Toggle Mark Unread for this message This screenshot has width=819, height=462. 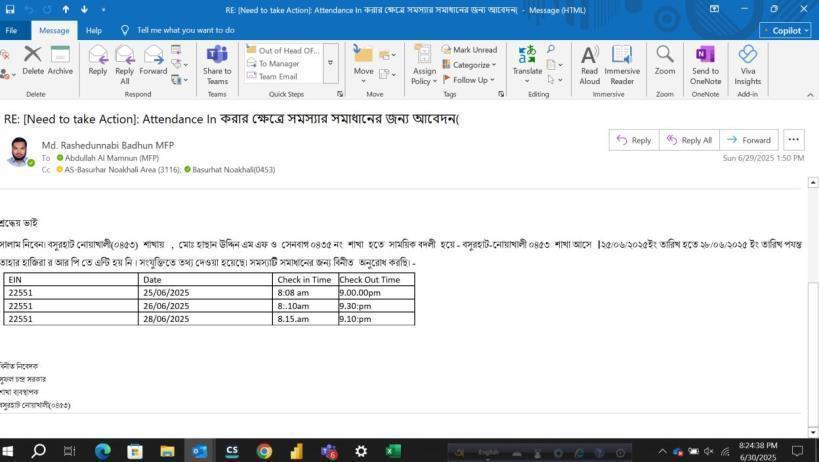coord(468,50)
